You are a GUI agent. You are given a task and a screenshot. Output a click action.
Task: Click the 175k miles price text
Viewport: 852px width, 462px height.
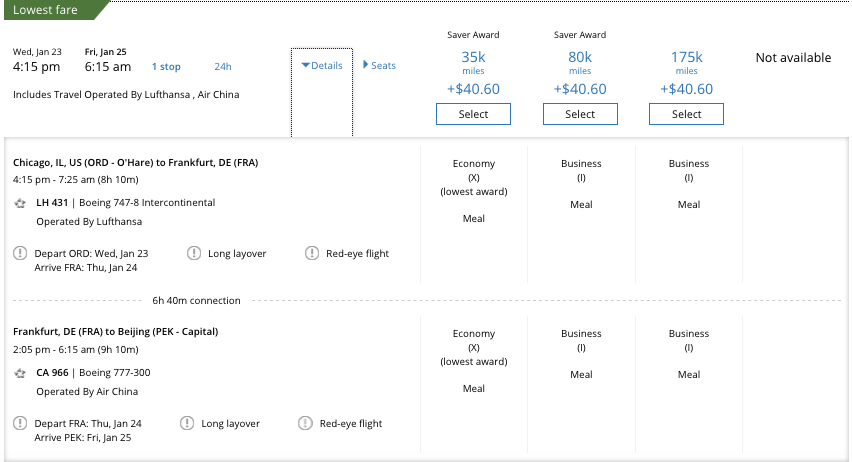(686, 58)
